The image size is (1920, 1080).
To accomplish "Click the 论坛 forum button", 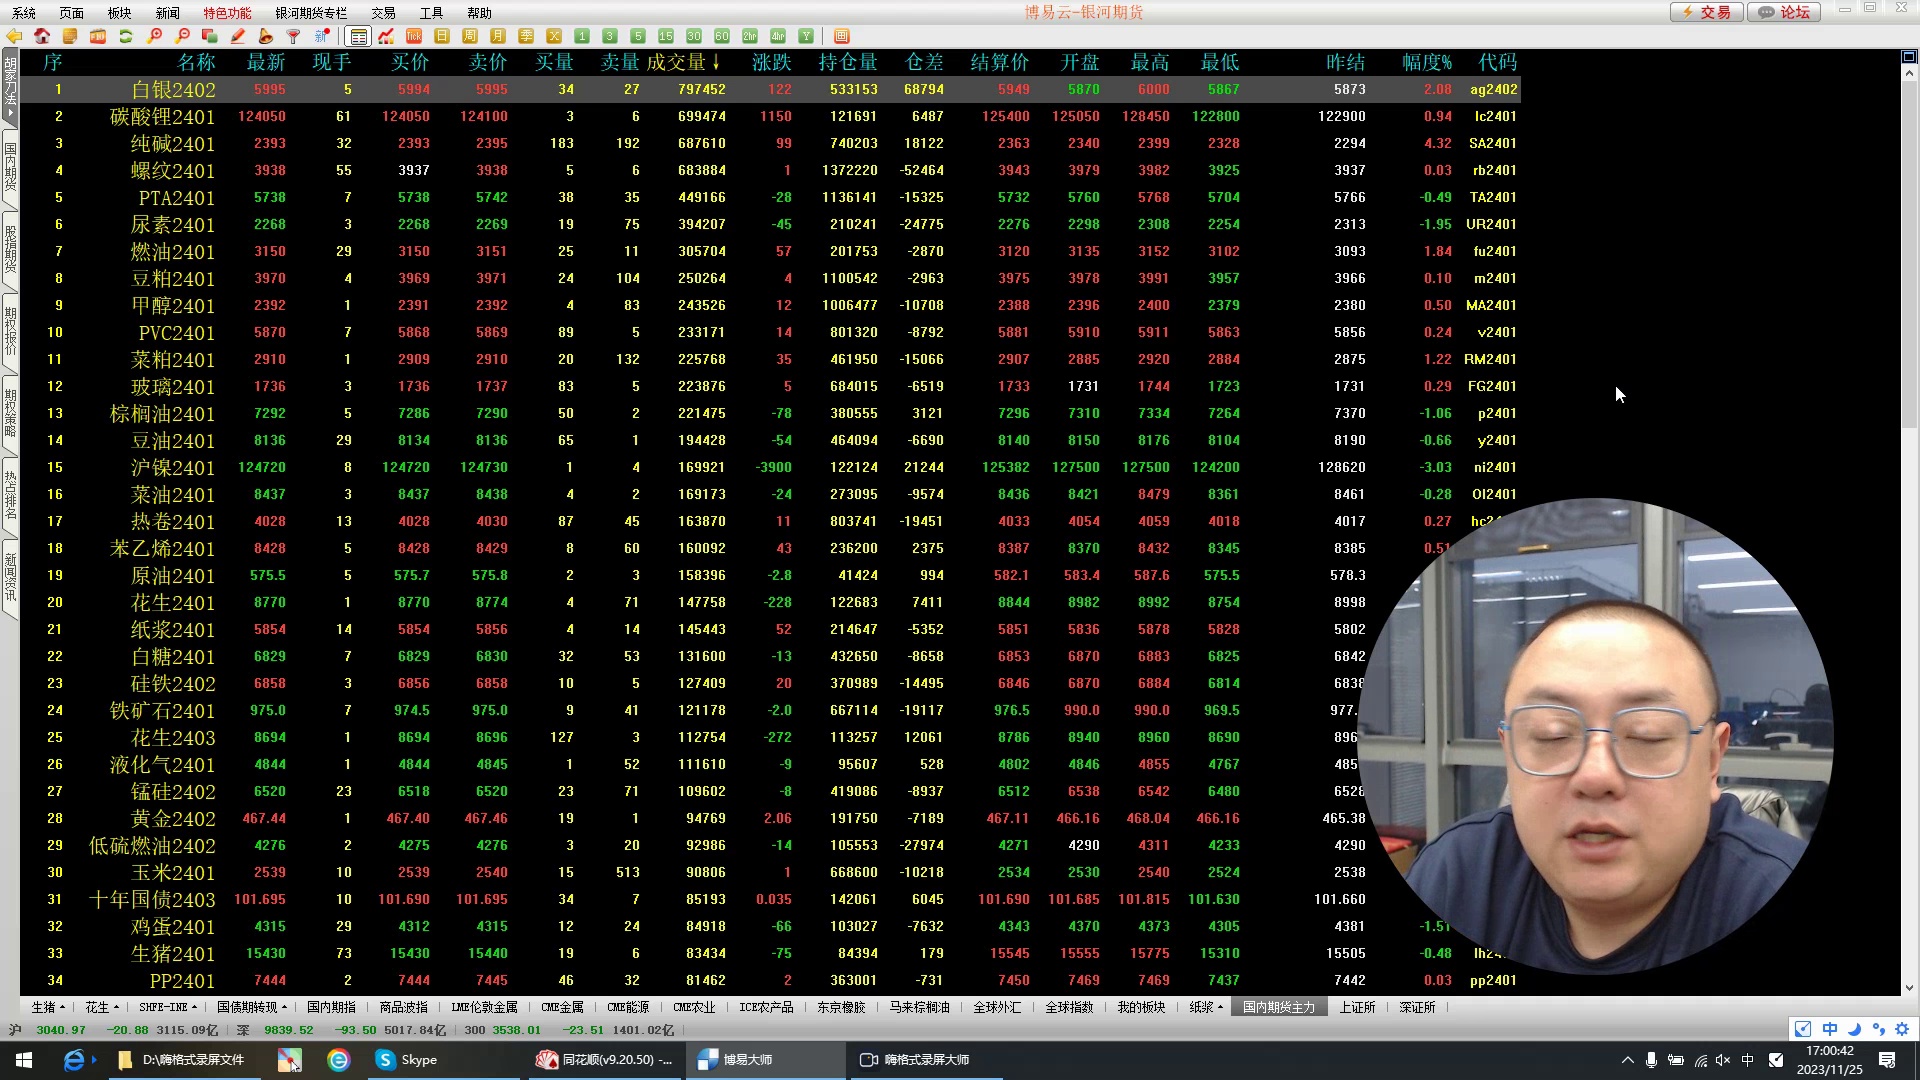I will tap(1786, 12).
